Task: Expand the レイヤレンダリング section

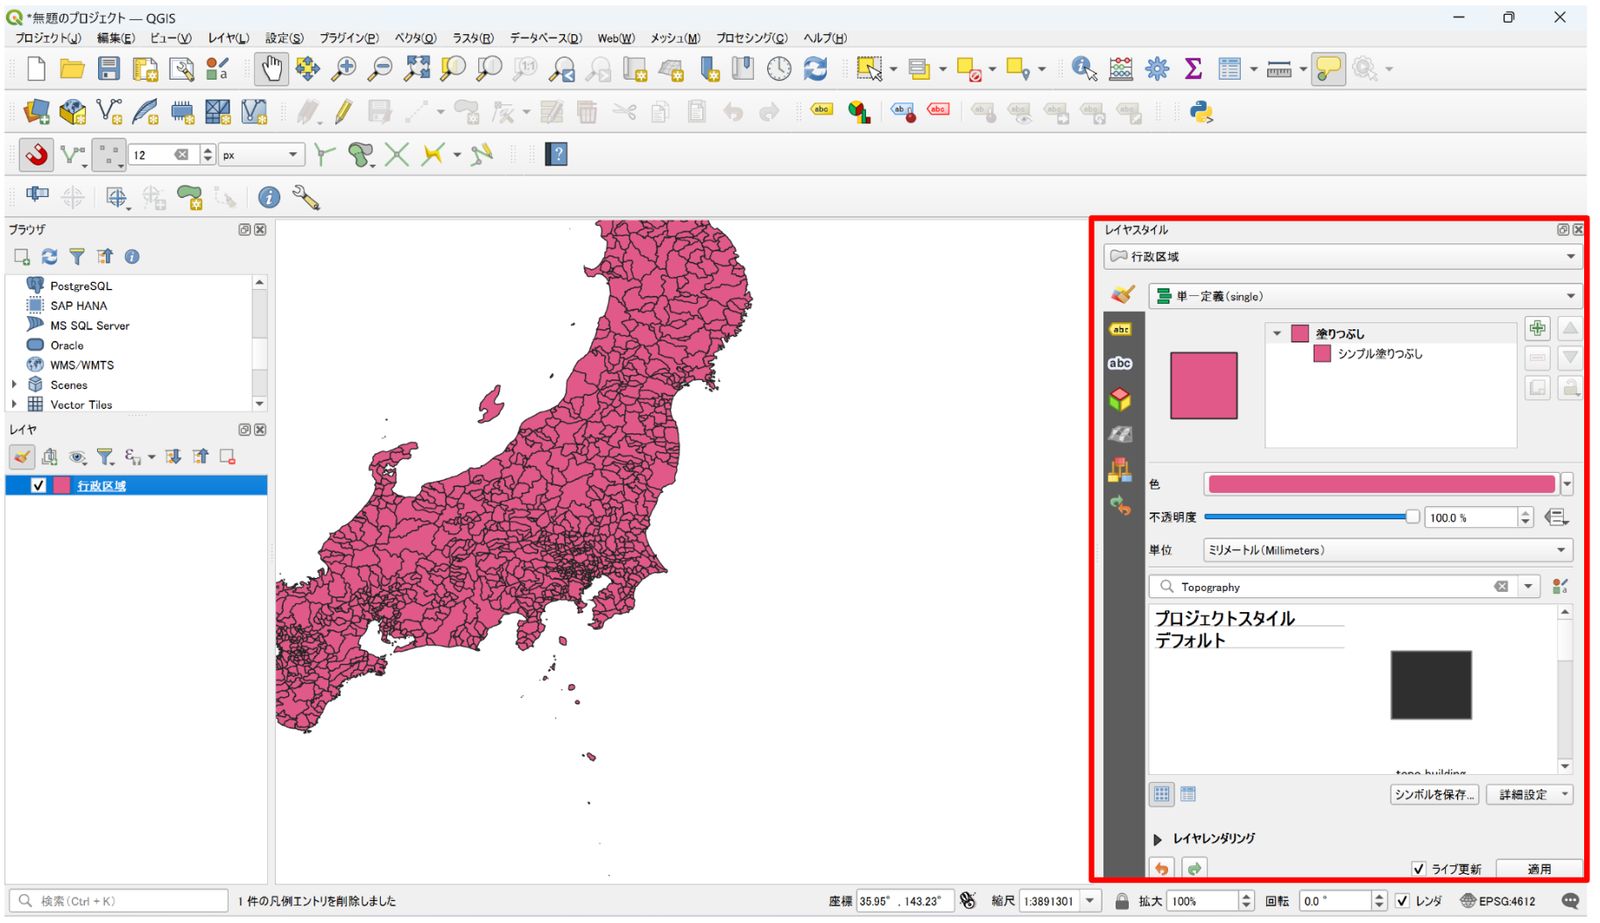Action: tap(1157, 839)
